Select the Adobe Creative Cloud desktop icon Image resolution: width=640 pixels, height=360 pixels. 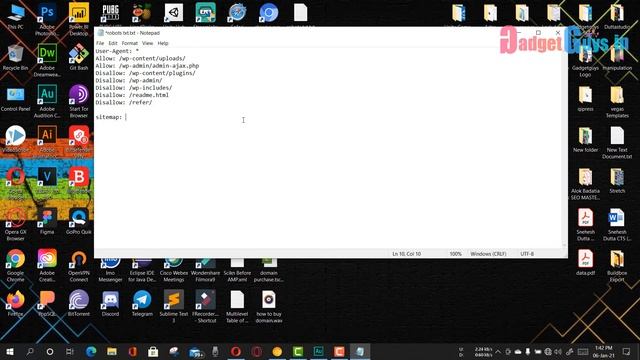(x=47, y=265)
